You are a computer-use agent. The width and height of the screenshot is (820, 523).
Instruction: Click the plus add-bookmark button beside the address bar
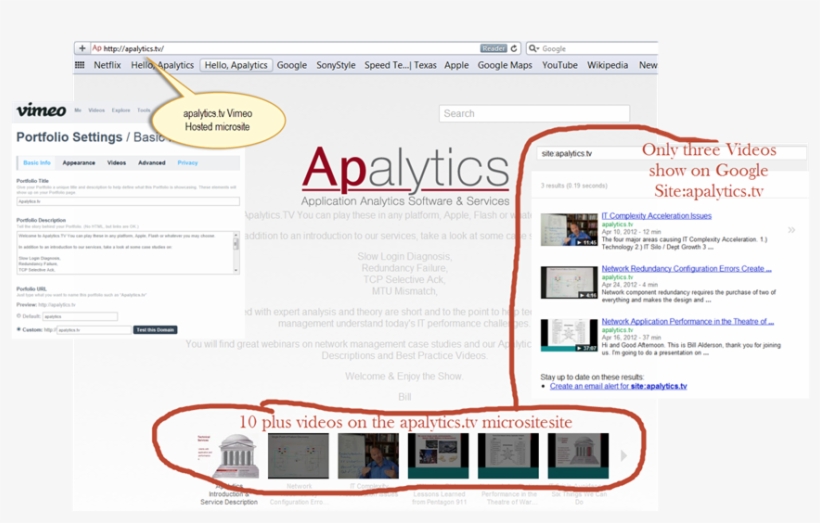point(82,48)
